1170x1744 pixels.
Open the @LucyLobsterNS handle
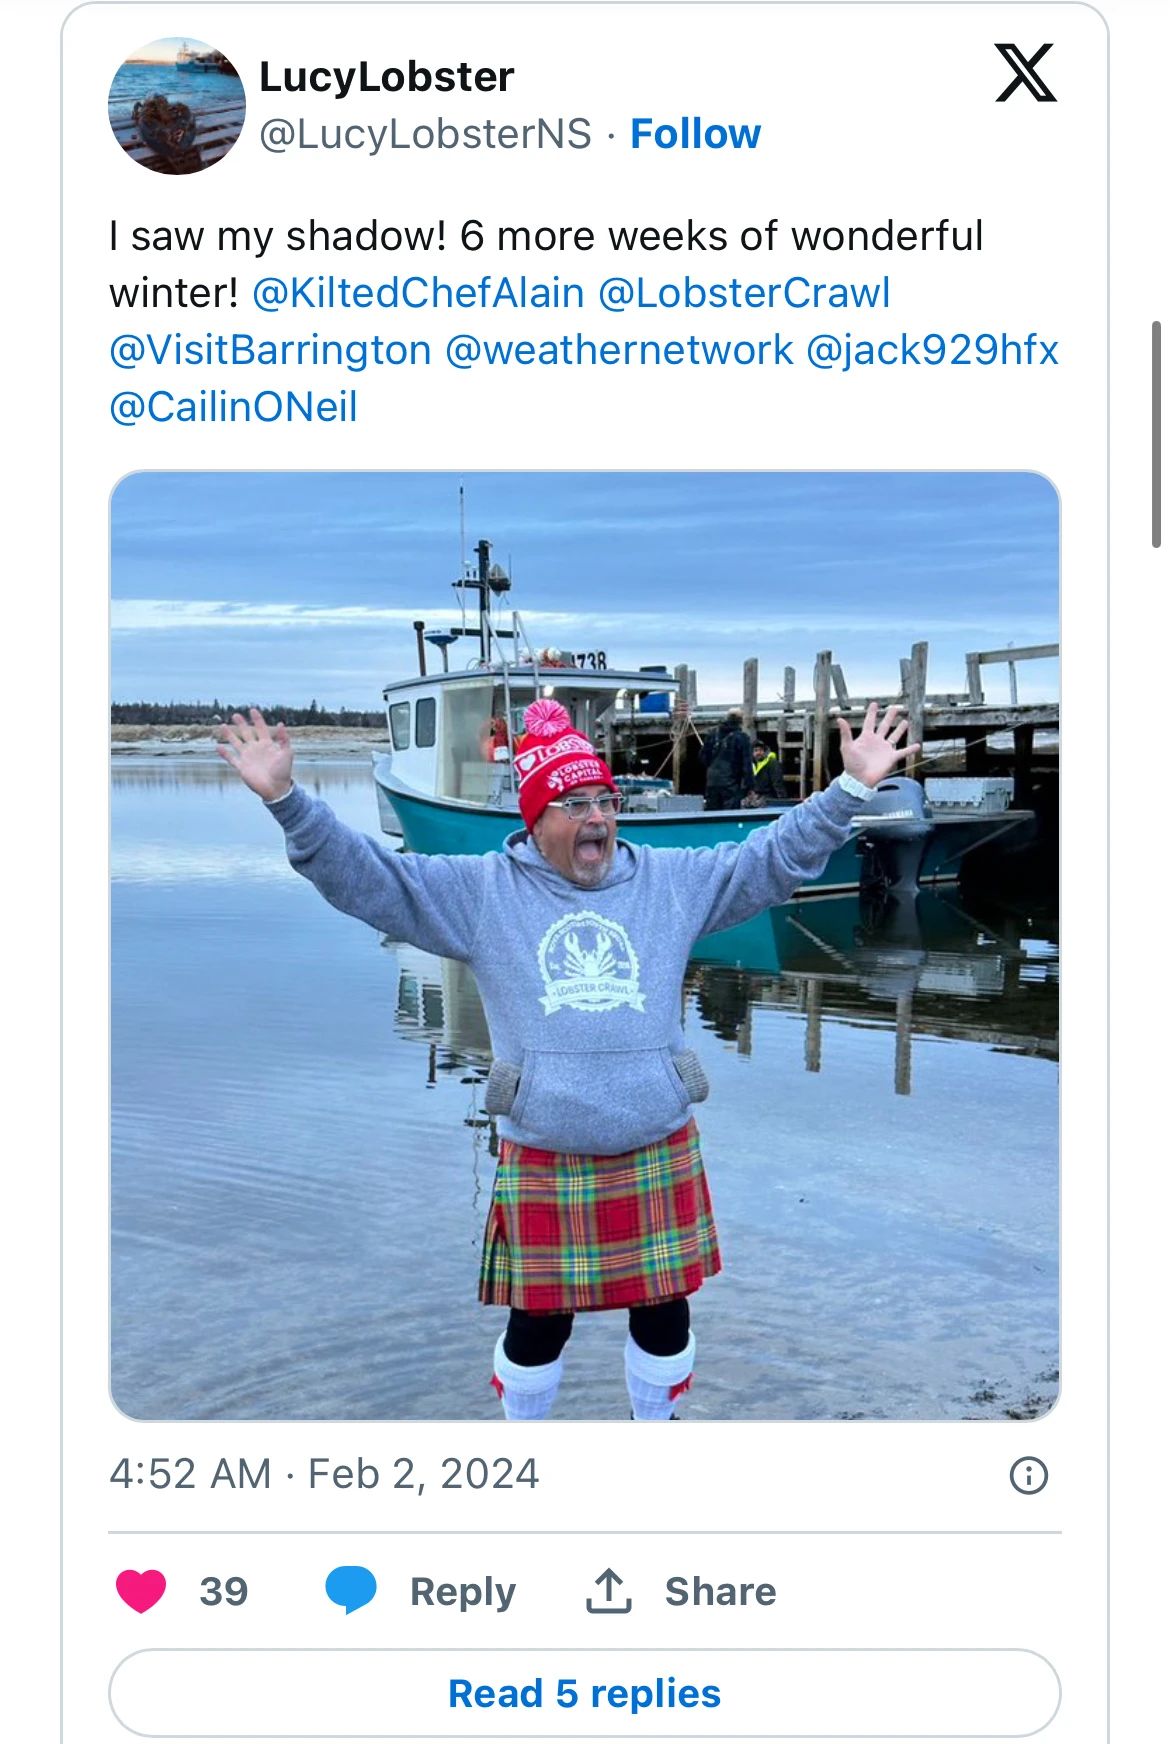coord(426,134)
